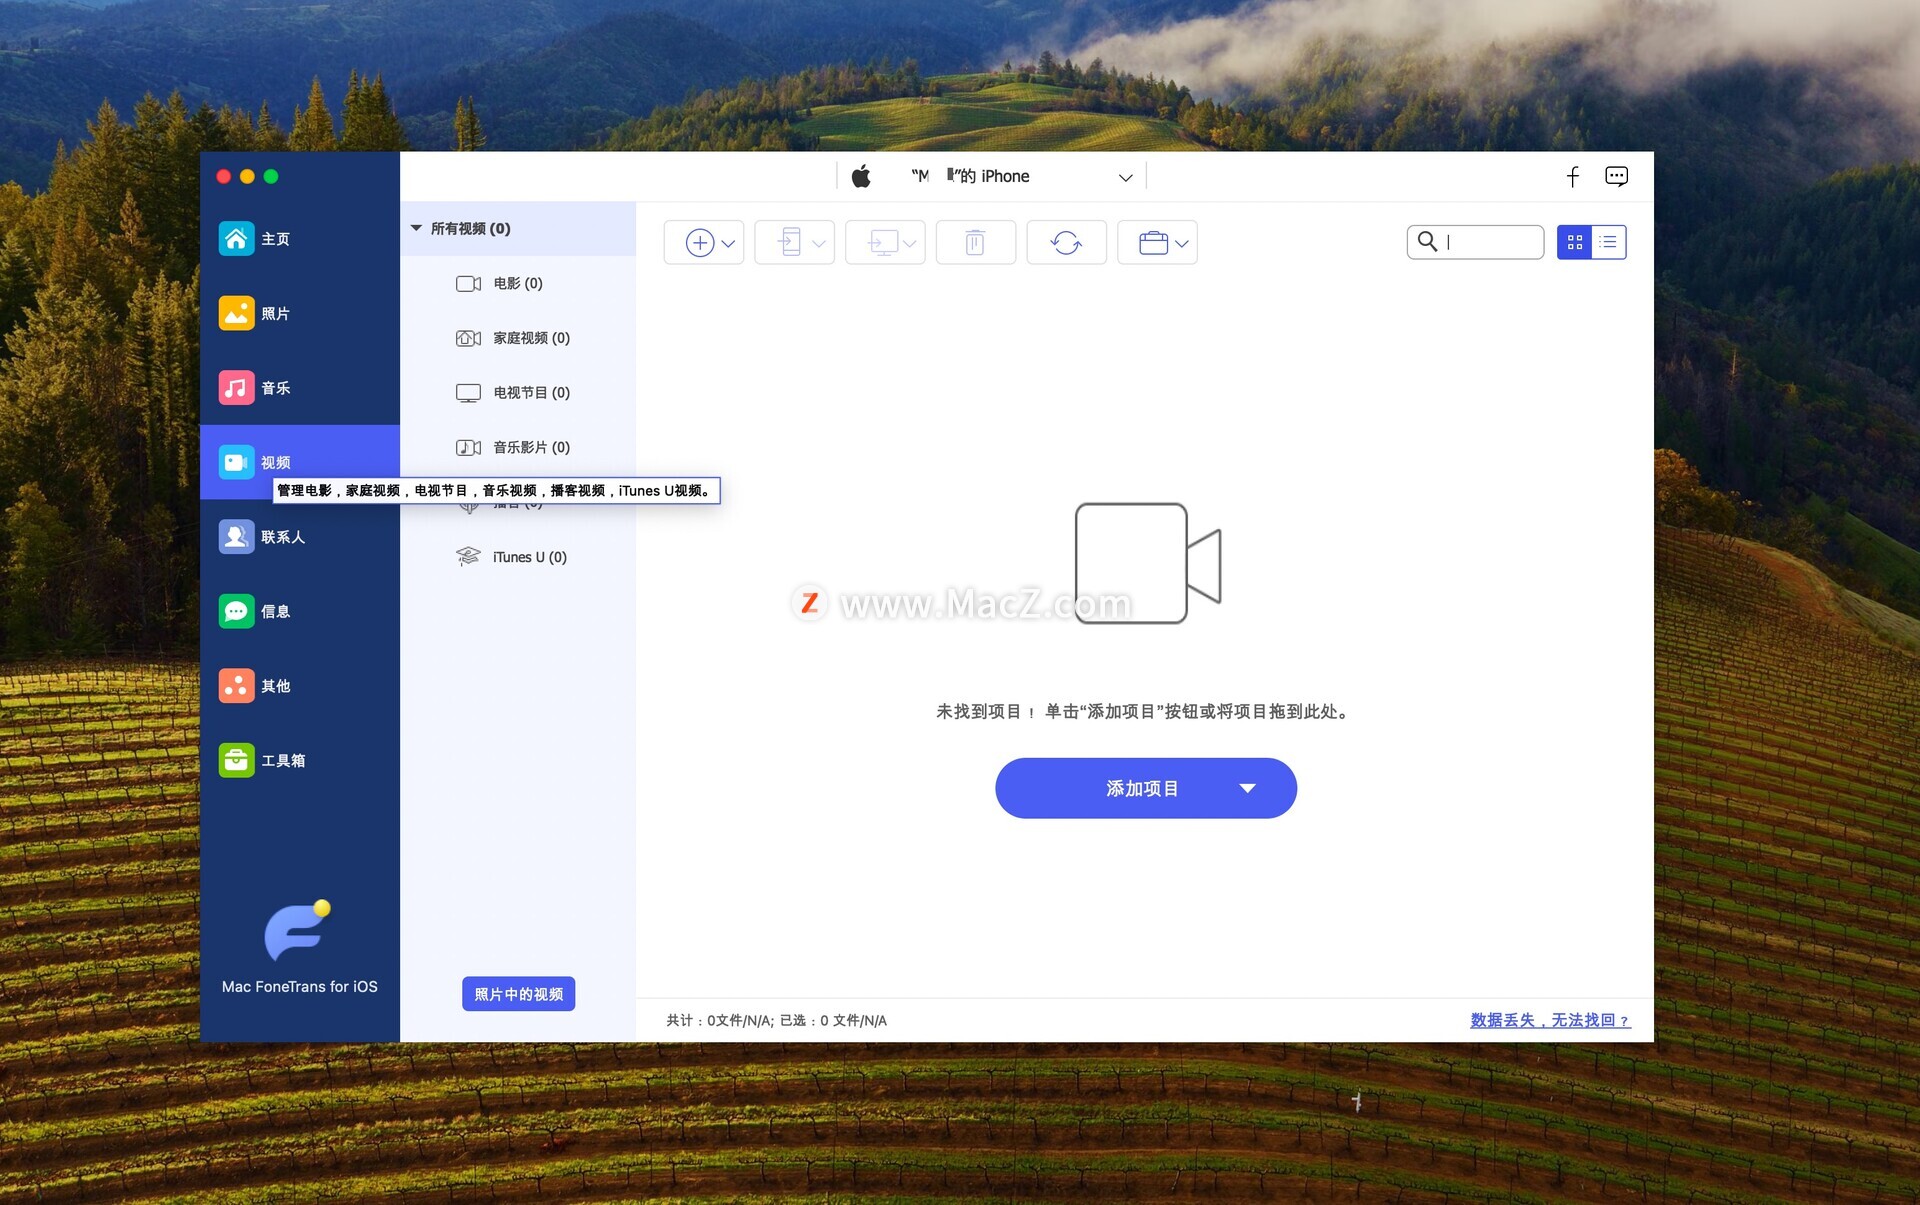Viewport: 1920px width, 1205px height.
Task: Click the 电影 camera icon
Action: click(x=468, y=283)
